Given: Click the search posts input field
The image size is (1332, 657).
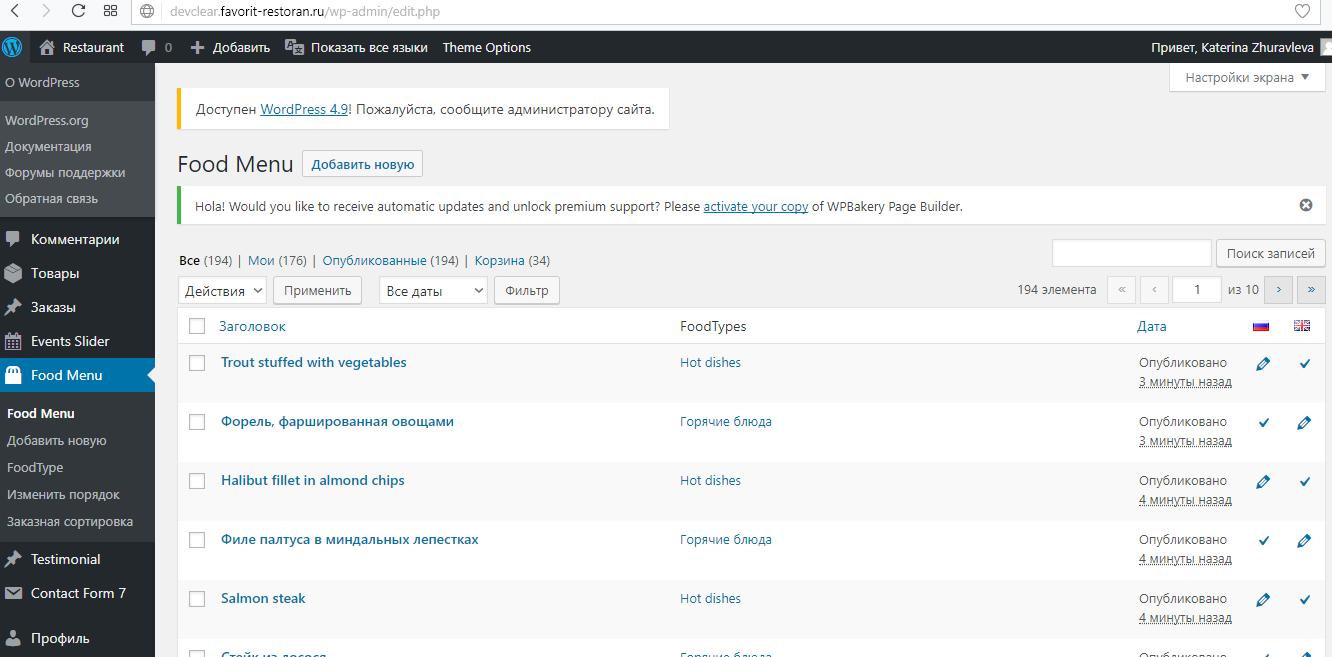Looking at the screenshot, I should click(x=1131, y=253).
